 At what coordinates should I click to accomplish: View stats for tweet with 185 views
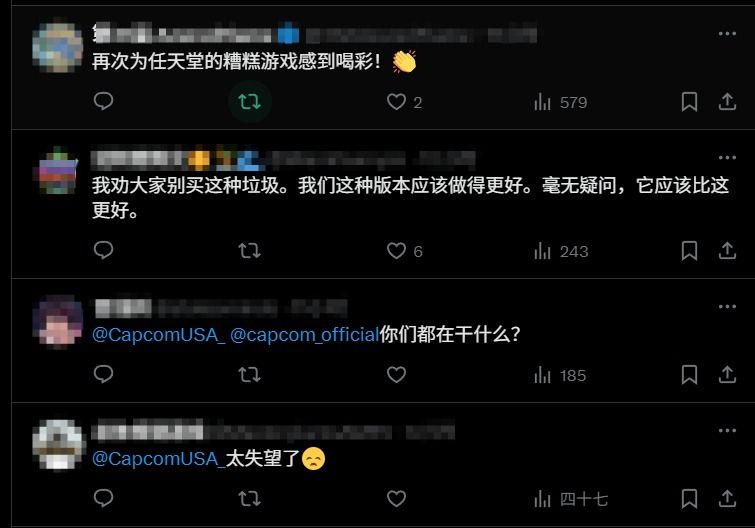pos(560,375)
